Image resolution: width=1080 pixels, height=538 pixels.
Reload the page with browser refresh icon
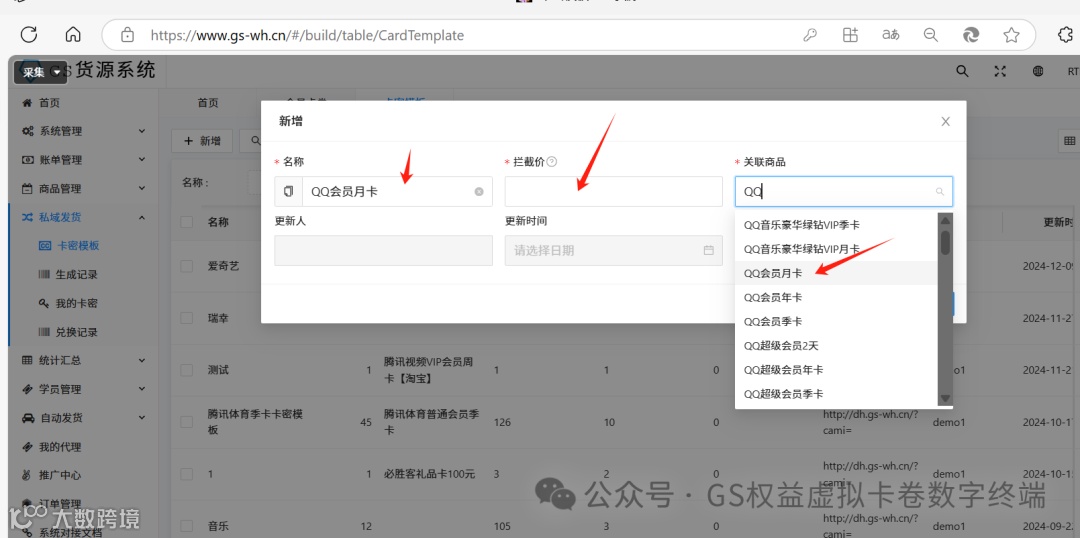[x=28, y=34]
